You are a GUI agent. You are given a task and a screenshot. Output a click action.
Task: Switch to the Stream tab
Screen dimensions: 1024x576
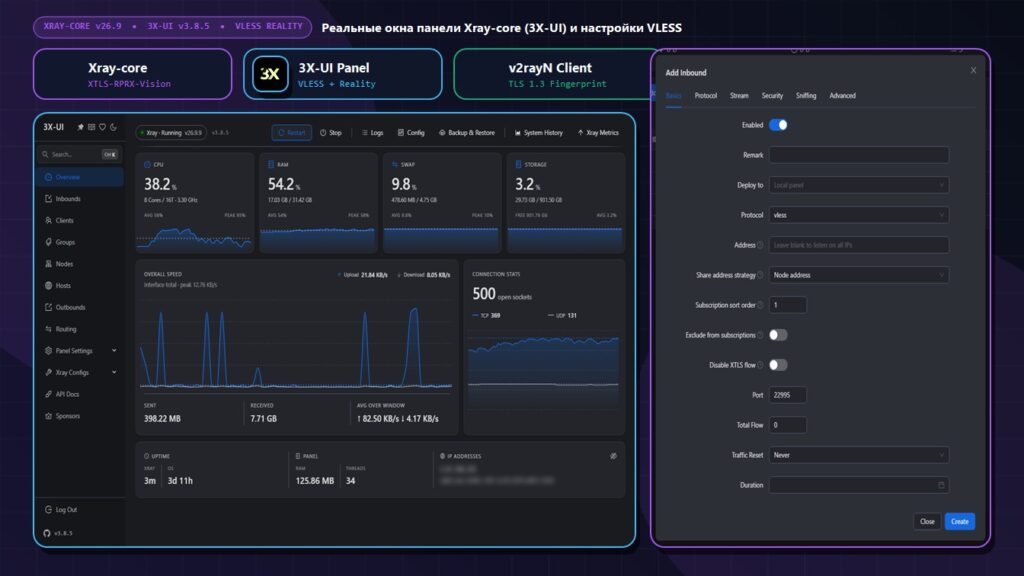[x=739, y=95]
